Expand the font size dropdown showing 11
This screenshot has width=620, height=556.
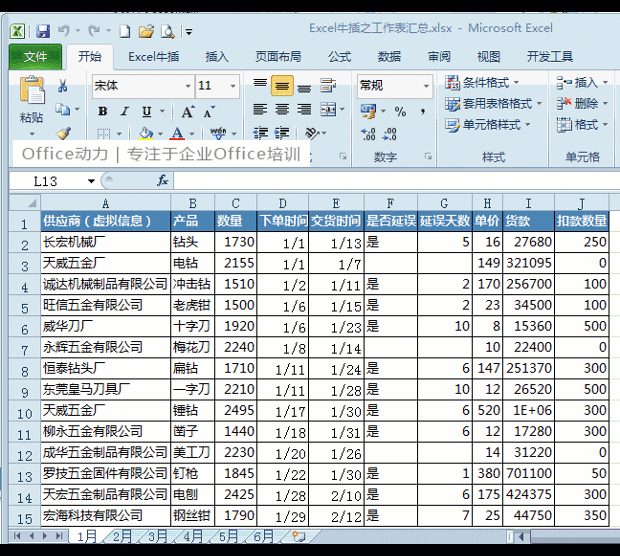tap(218, 86)
